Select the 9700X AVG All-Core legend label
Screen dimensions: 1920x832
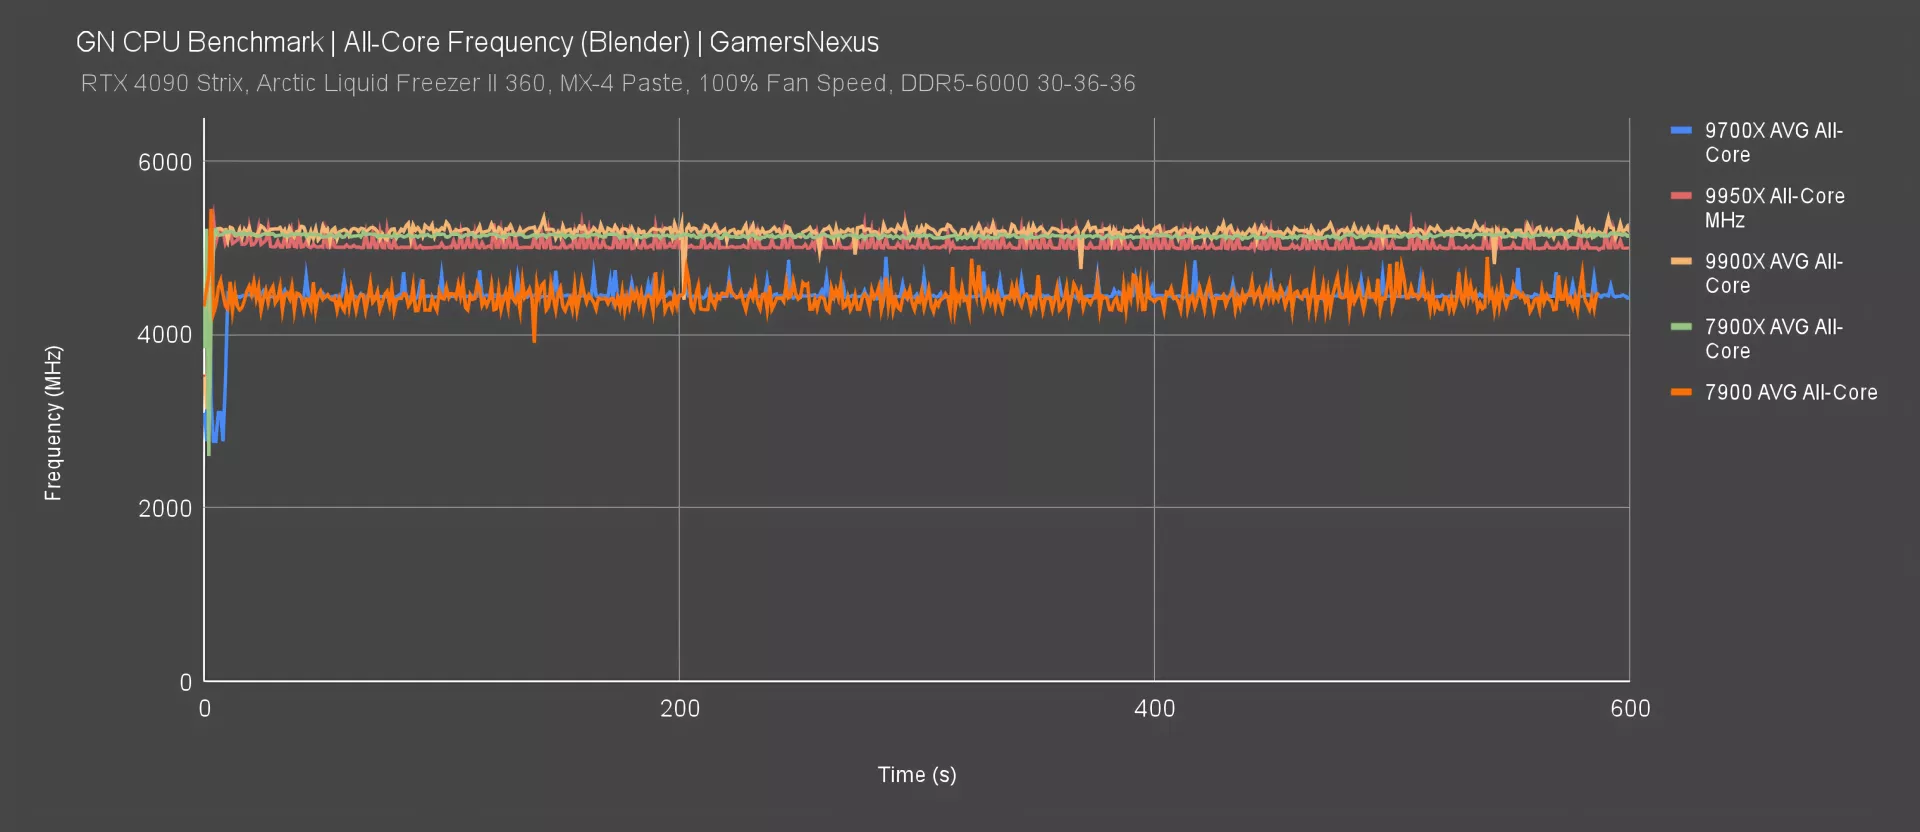tap(1773, 143)
